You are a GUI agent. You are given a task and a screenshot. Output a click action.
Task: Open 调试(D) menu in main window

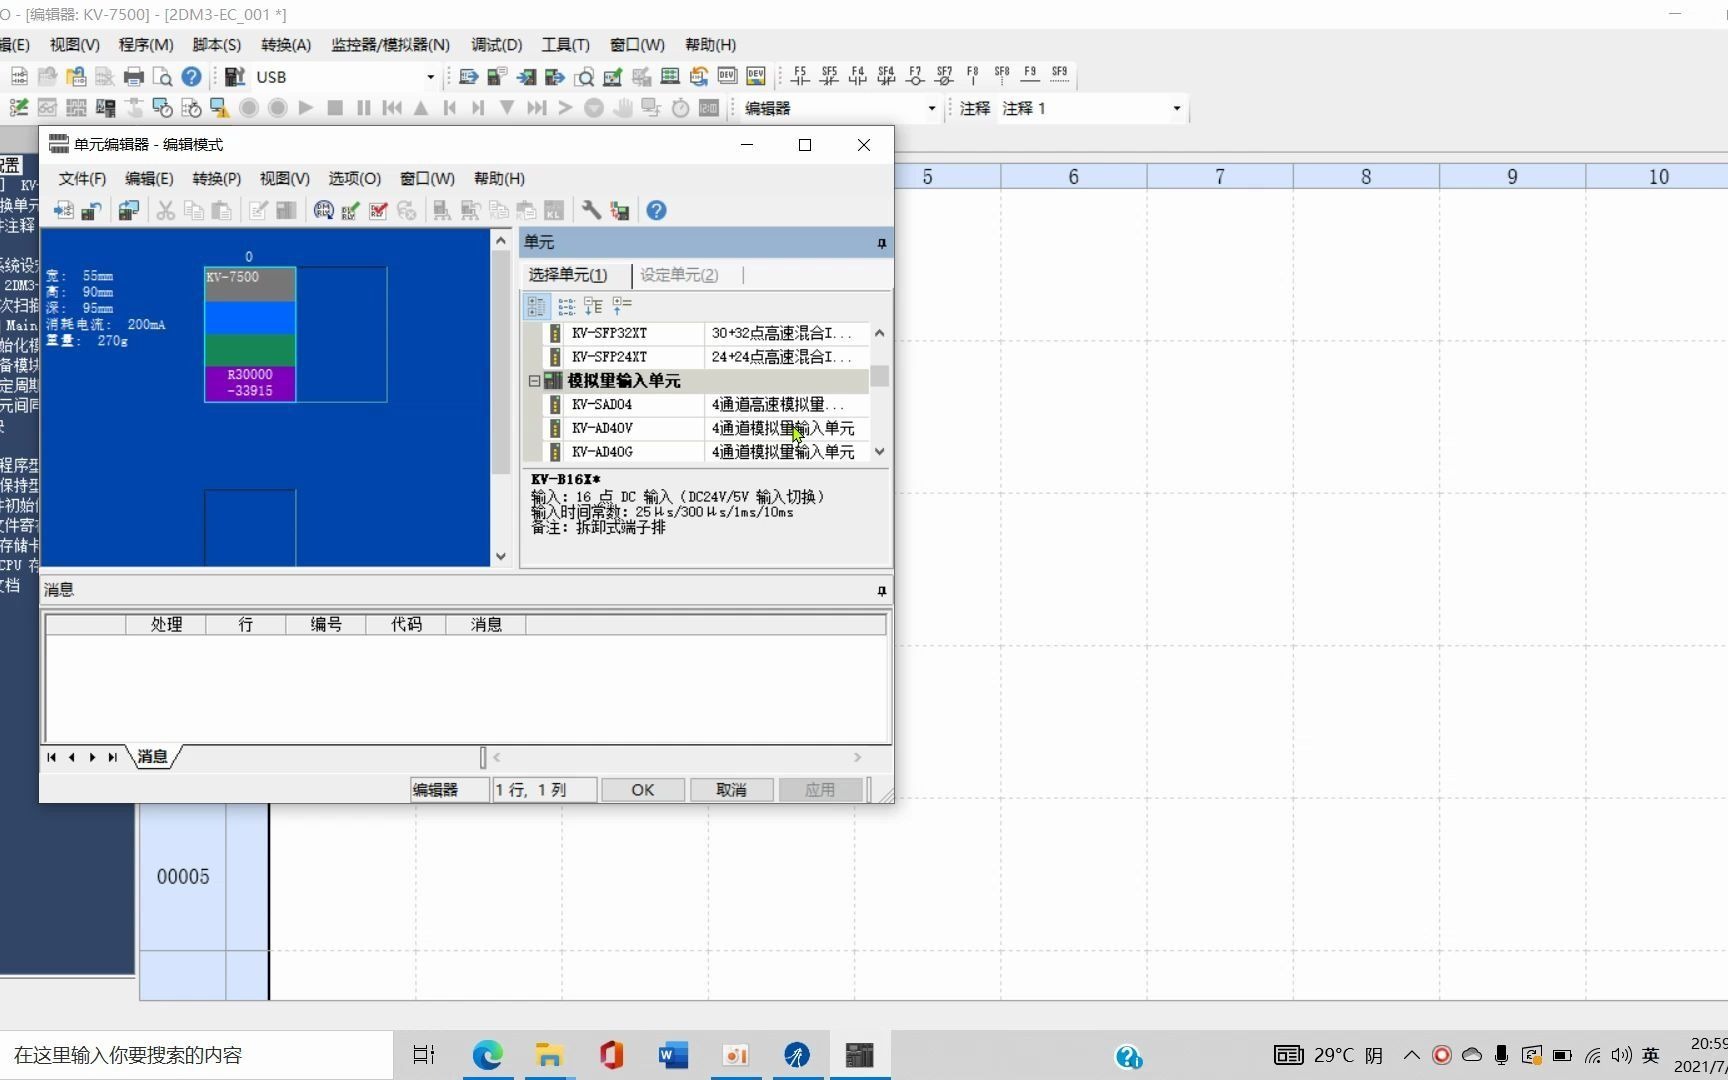496,45
